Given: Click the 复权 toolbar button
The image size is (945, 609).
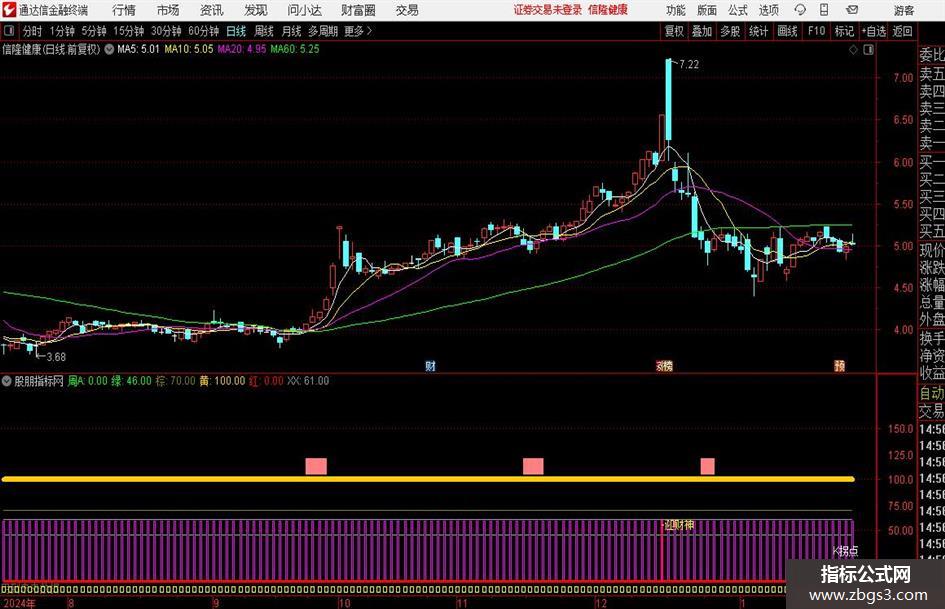Looking at the screenshot, I should tap(674, 31).
